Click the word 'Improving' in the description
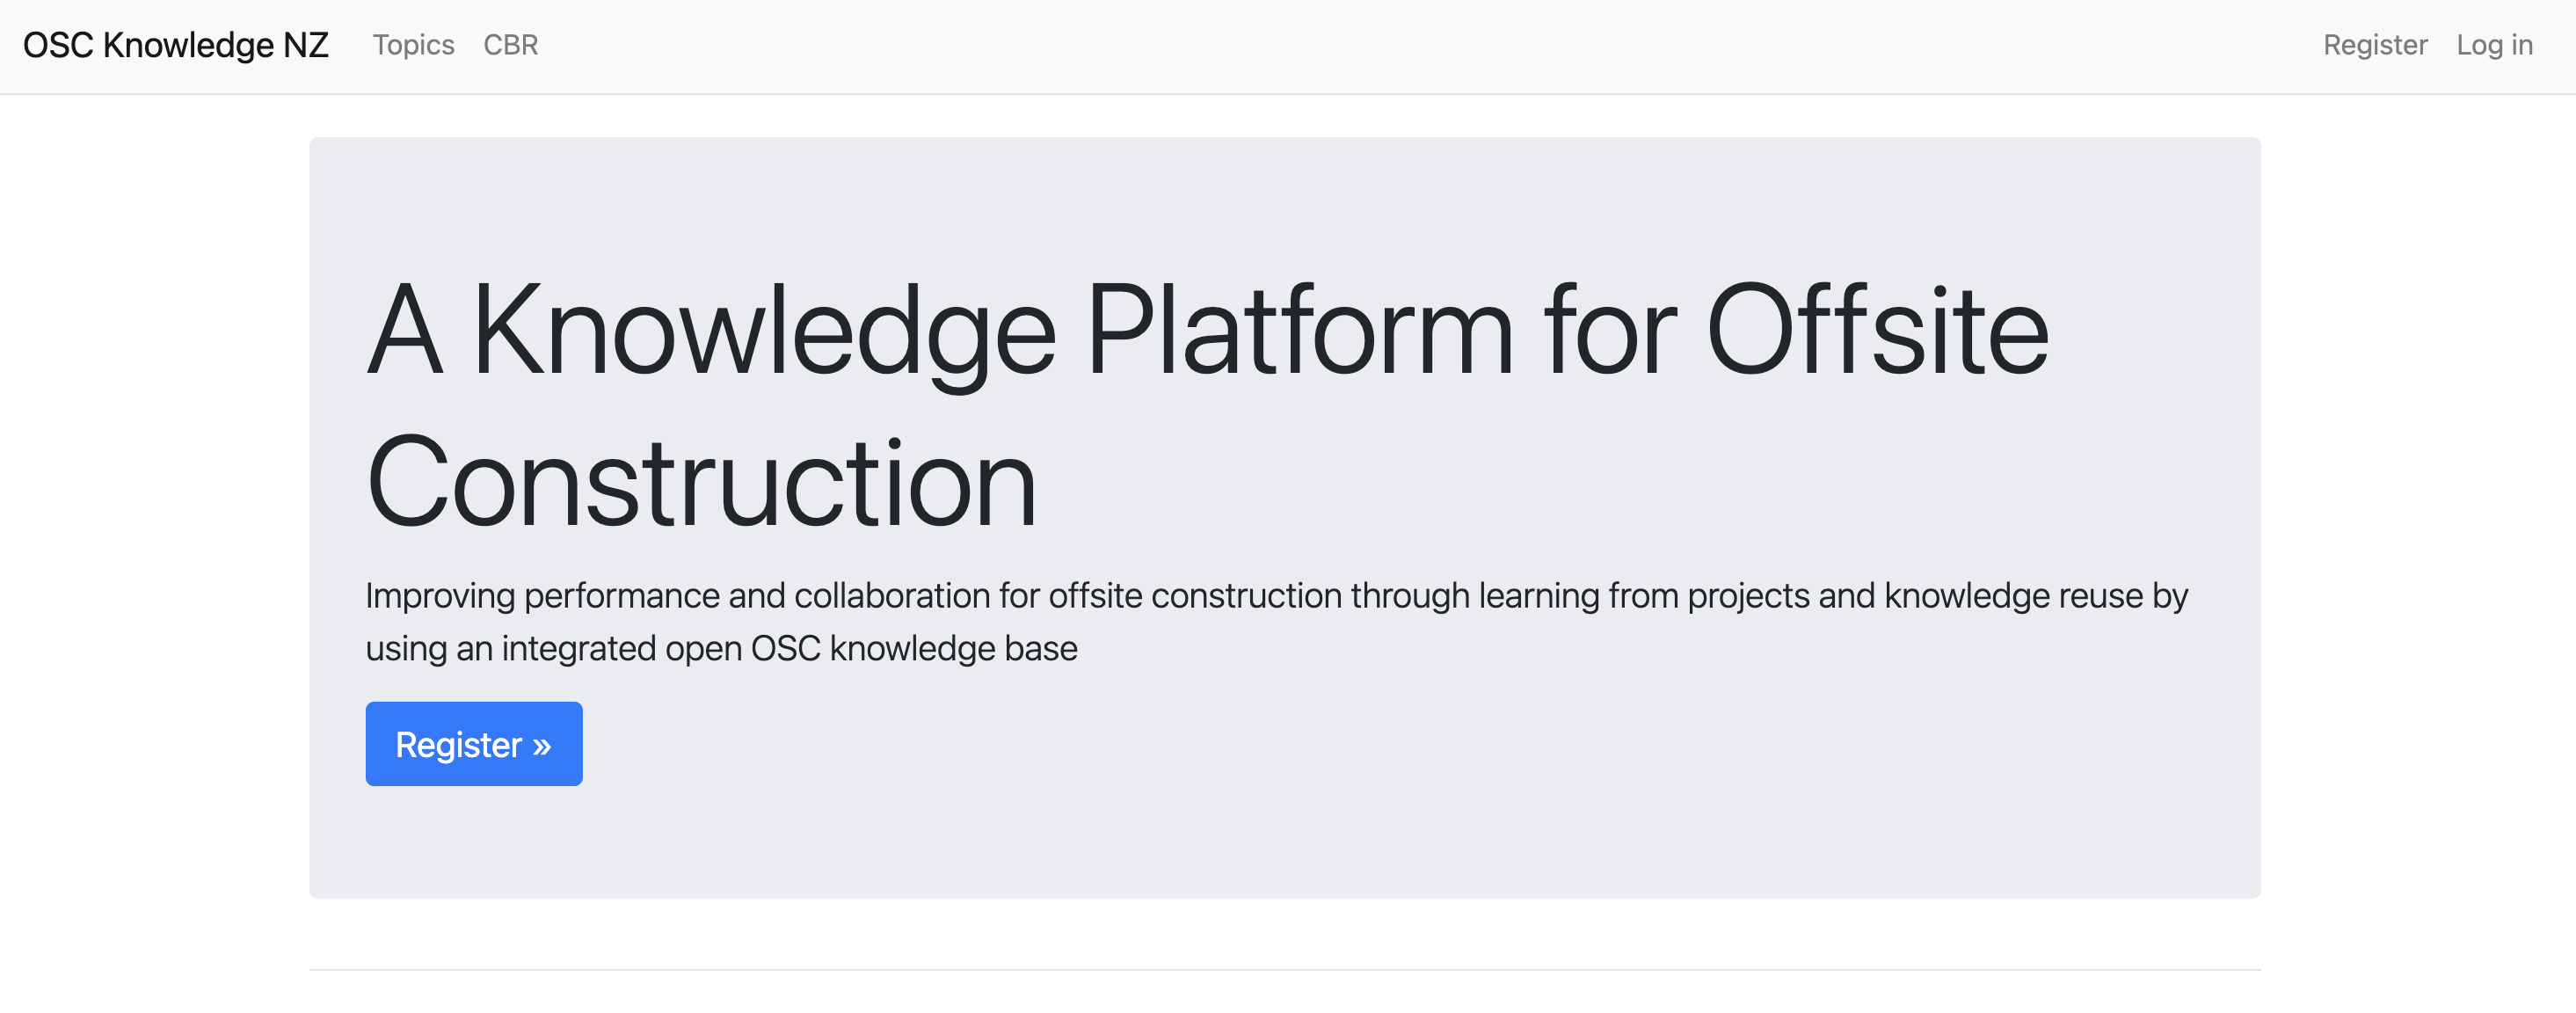Viewport: 2576px width, 1013px height. click(x=440, y=596)
